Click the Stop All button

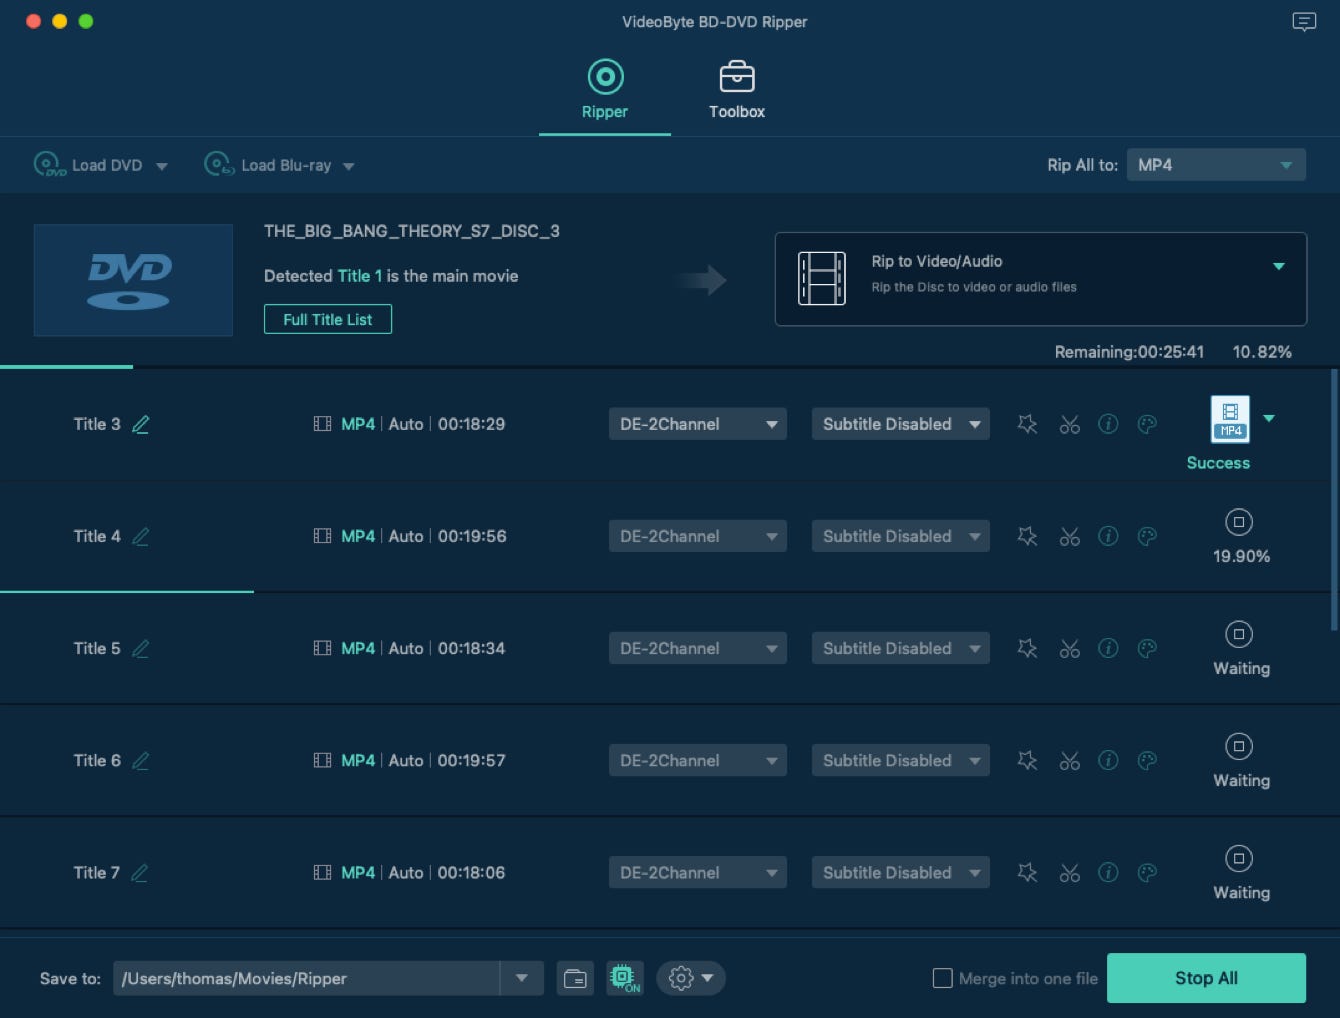pyautogui.click(x=1206, y=978)
